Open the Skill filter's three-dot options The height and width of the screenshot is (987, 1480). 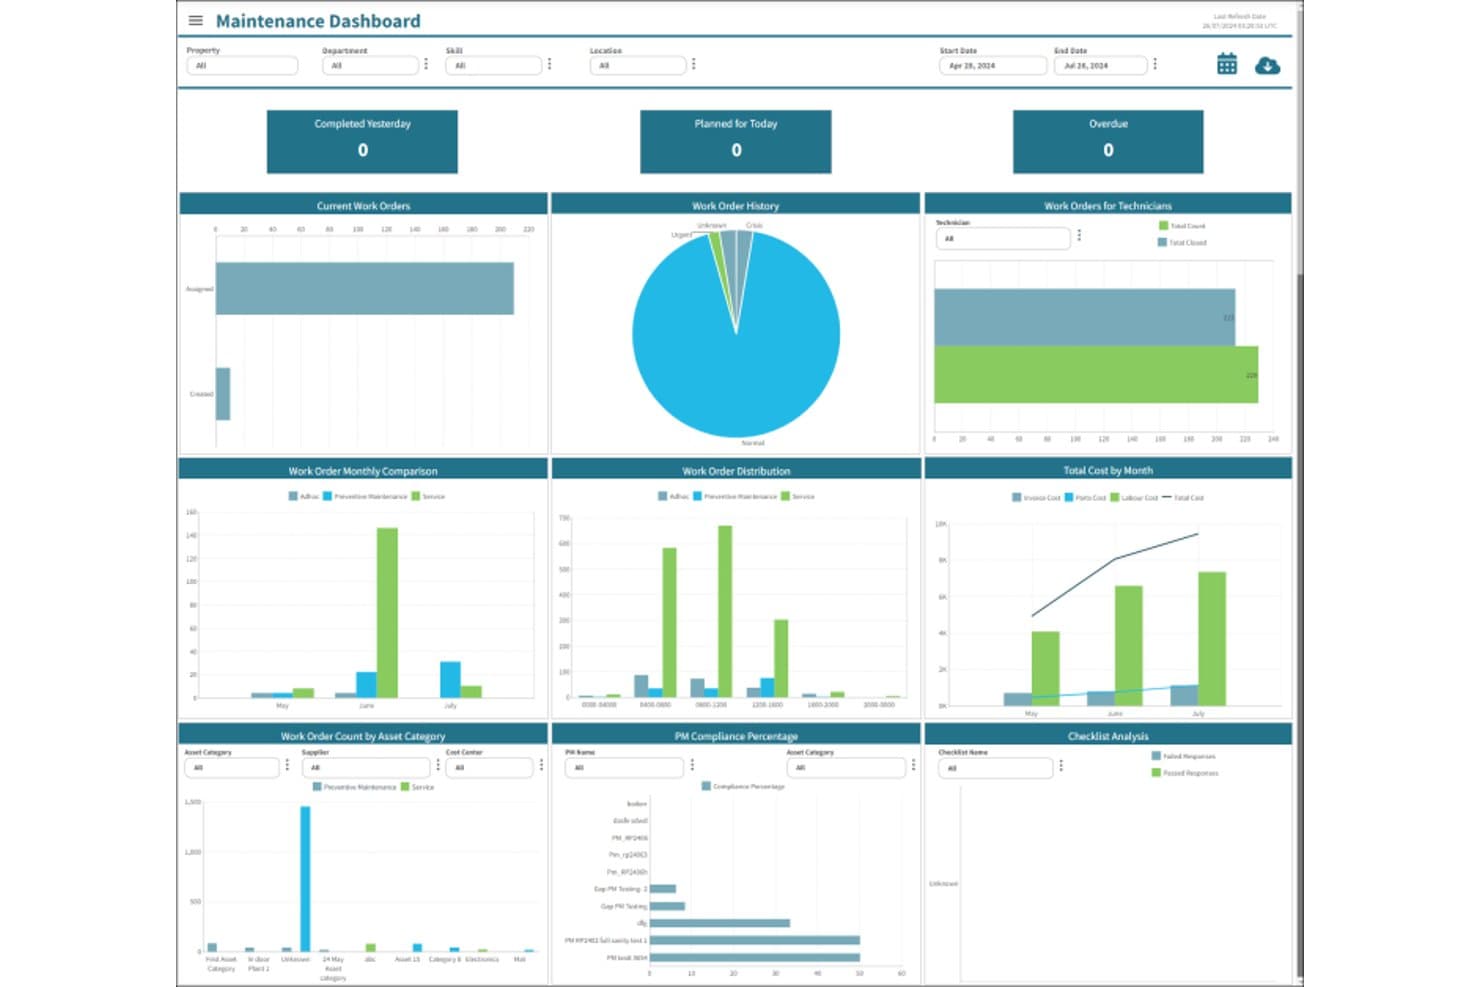[550, 64]
